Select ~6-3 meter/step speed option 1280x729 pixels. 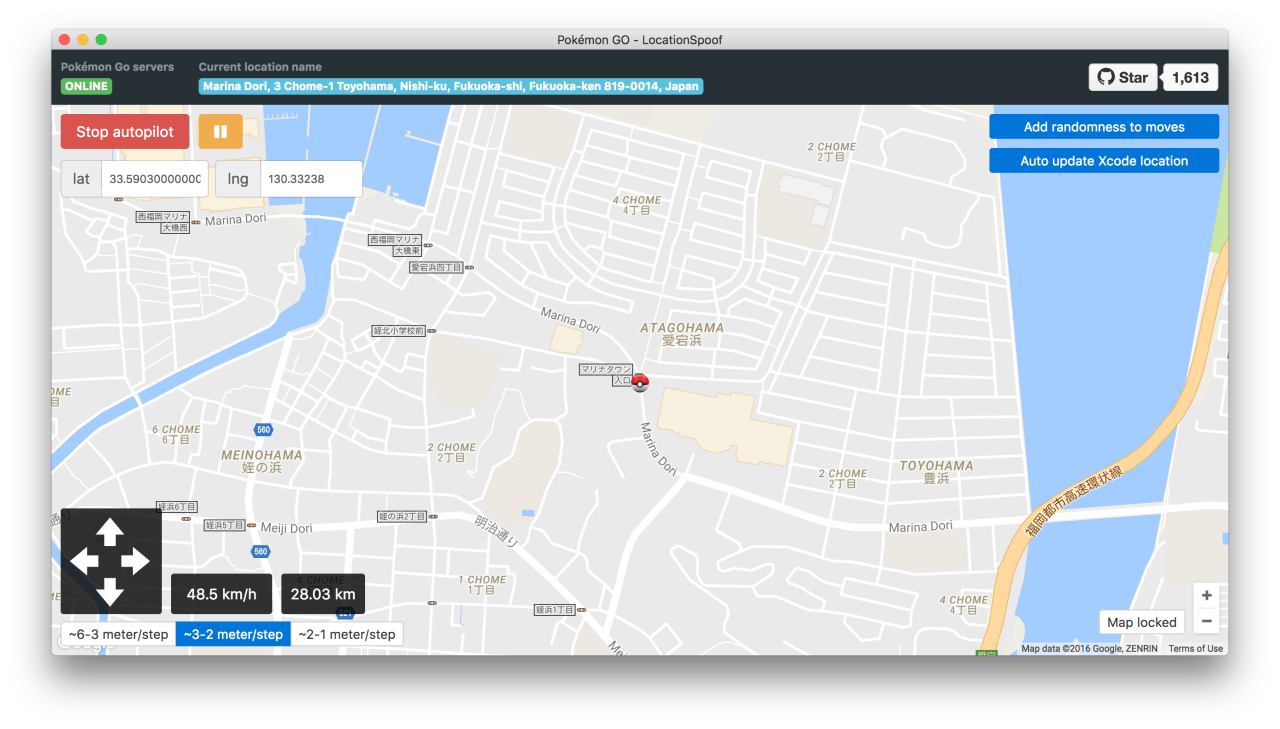click(x=118, y=634)
